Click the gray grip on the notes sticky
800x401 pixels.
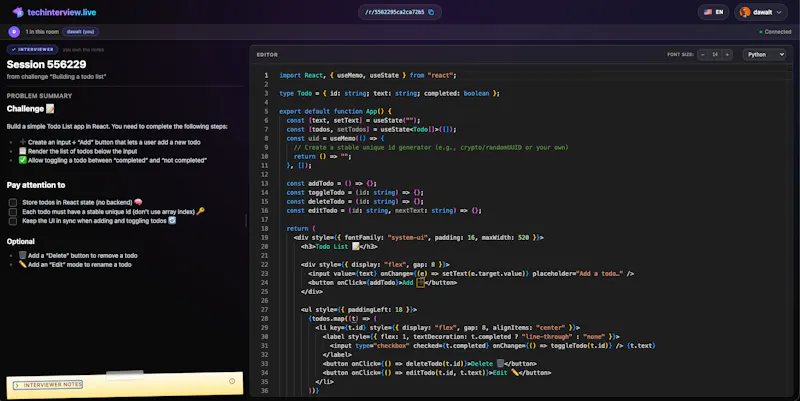click(x=125, y=375)
